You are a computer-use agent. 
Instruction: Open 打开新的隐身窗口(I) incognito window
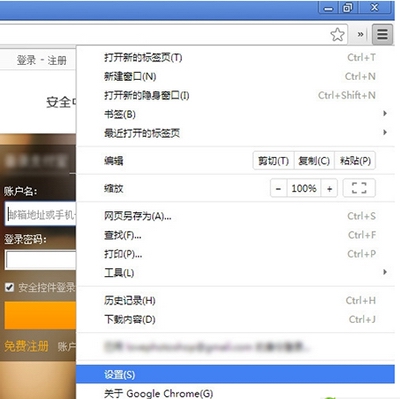point(235,96)
